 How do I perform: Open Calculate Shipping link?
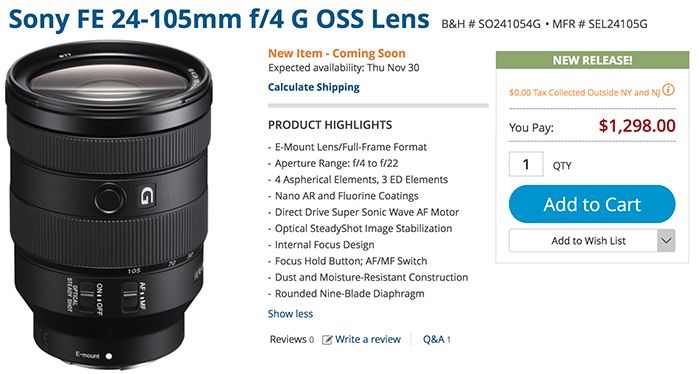point(313,87)
